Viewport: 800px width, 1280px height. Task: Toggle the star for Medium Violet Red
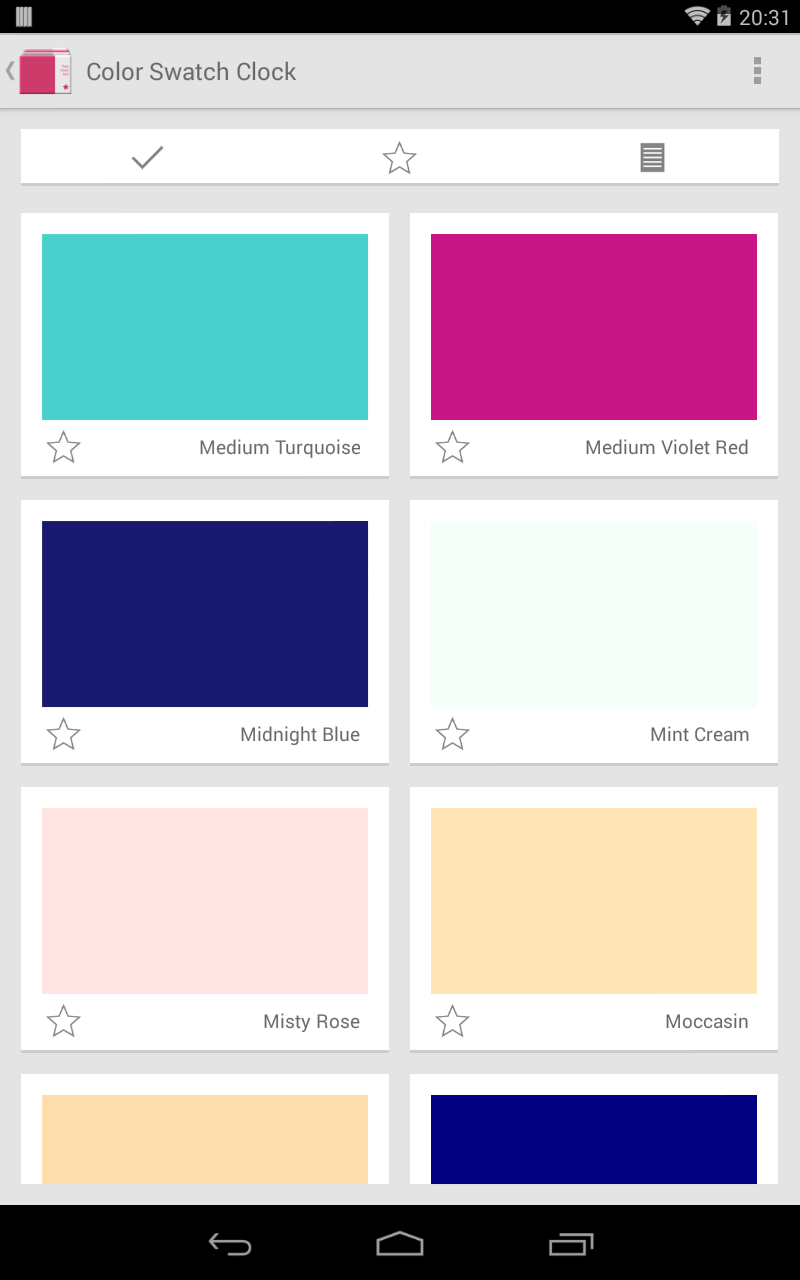tap(453, 447)
